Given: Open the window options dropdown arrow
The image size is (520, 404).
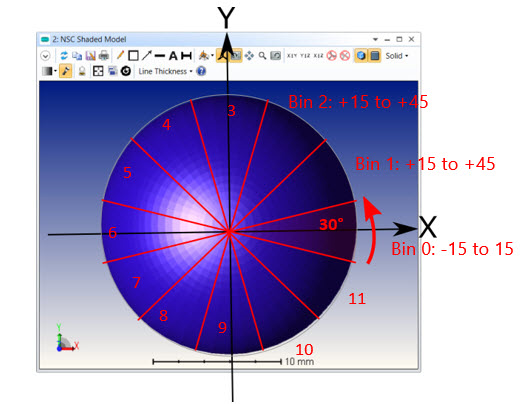Looking at the screenshot, I should tap(375, 39).
